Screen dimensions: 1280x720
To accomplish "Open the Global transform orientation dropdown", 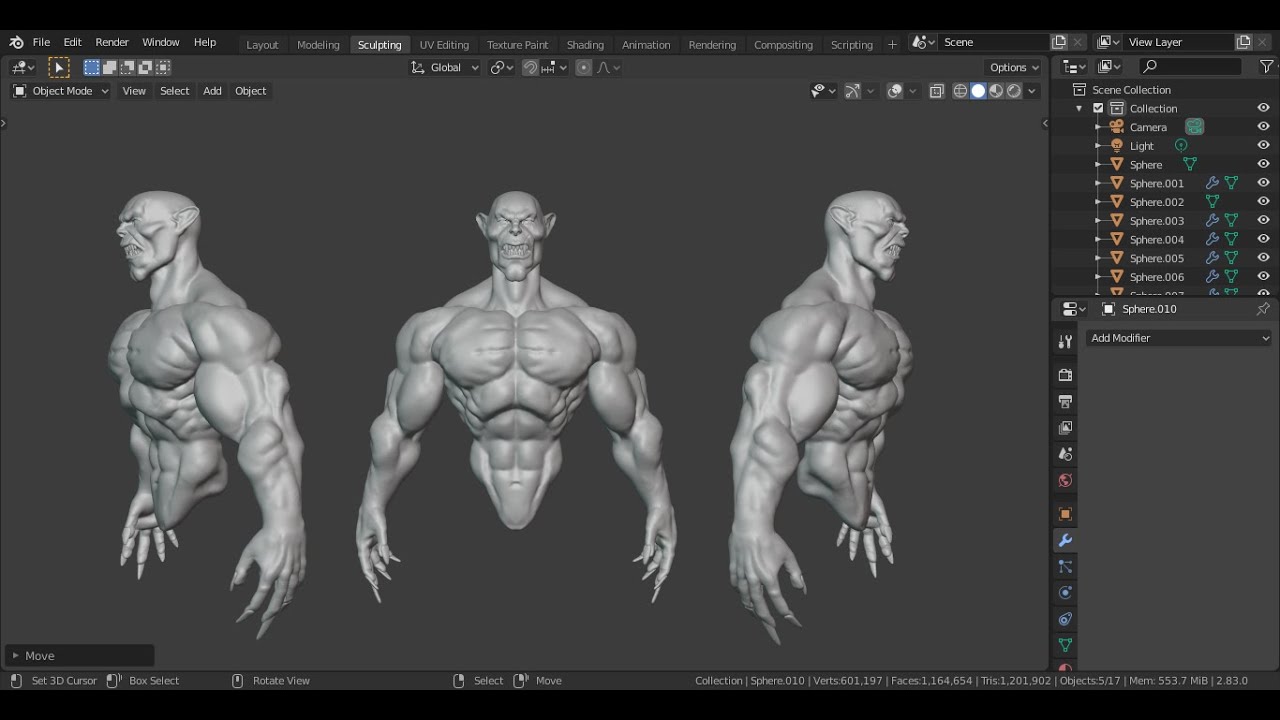I will click(445, 67).
